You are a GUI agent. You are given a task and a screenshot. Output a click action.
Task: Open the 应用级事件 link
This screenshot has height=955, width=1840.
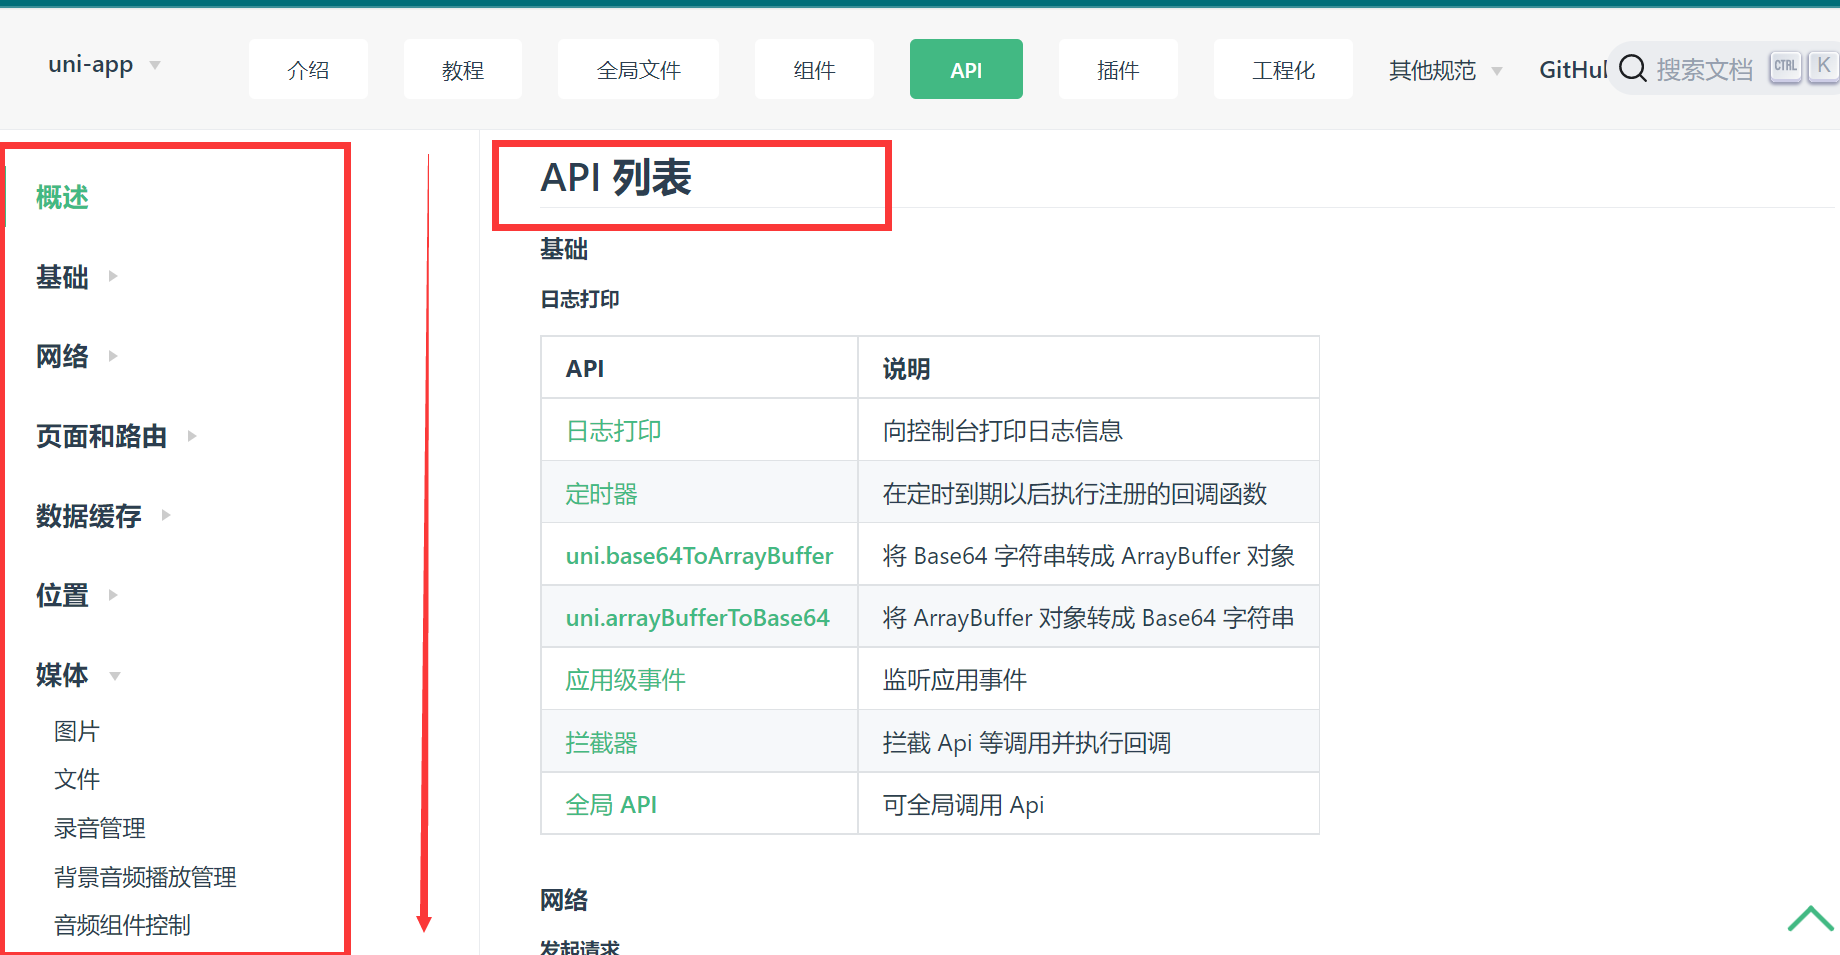(x=626, y=680)
